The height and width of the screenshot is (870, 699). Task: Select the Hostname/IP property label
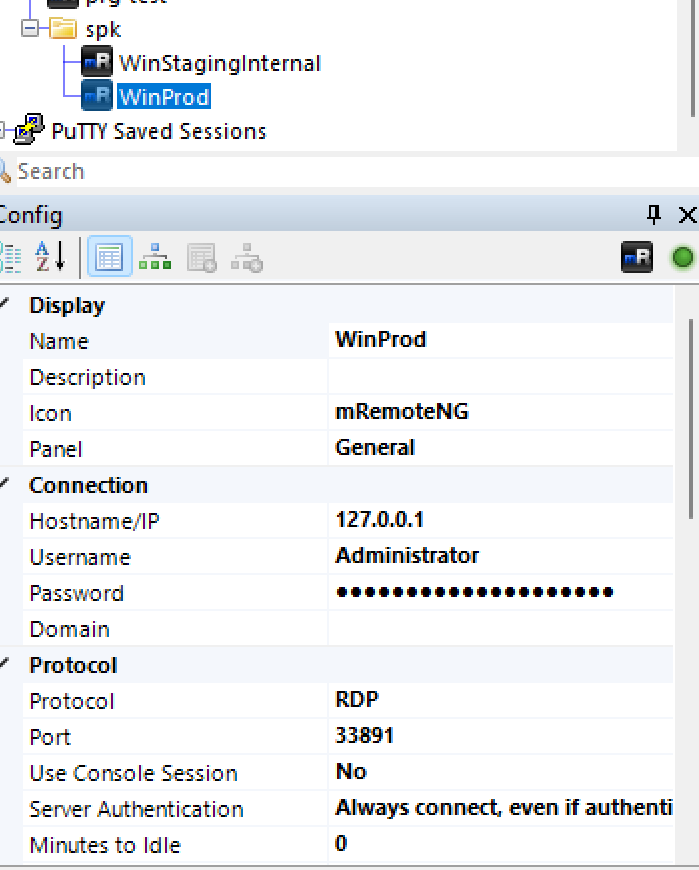[x=94, y=522]
